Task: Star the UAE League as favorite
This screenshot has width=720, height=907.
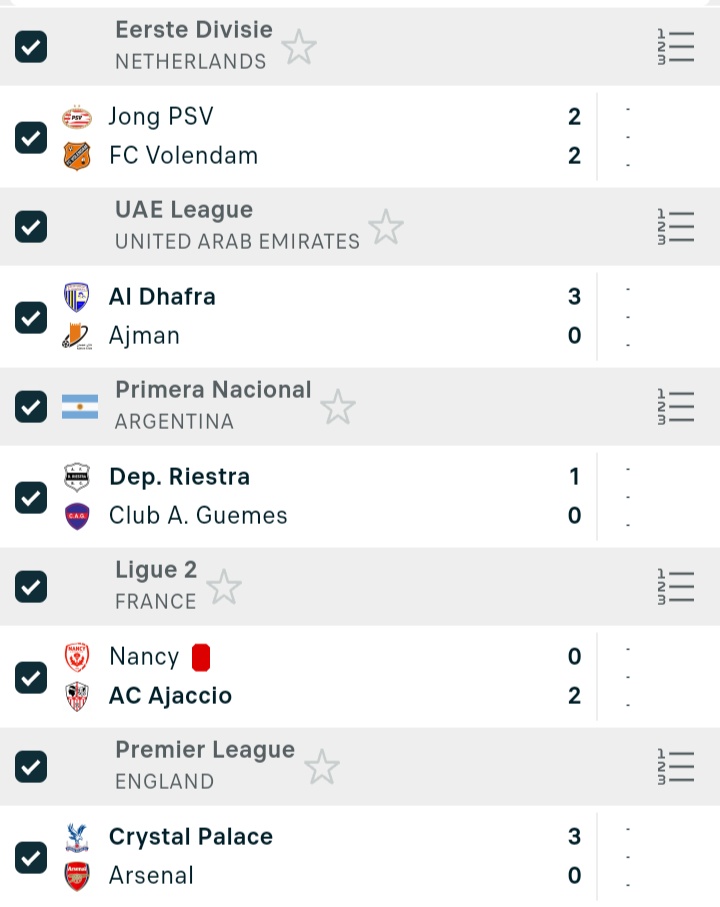Action: tap(385, 227)
